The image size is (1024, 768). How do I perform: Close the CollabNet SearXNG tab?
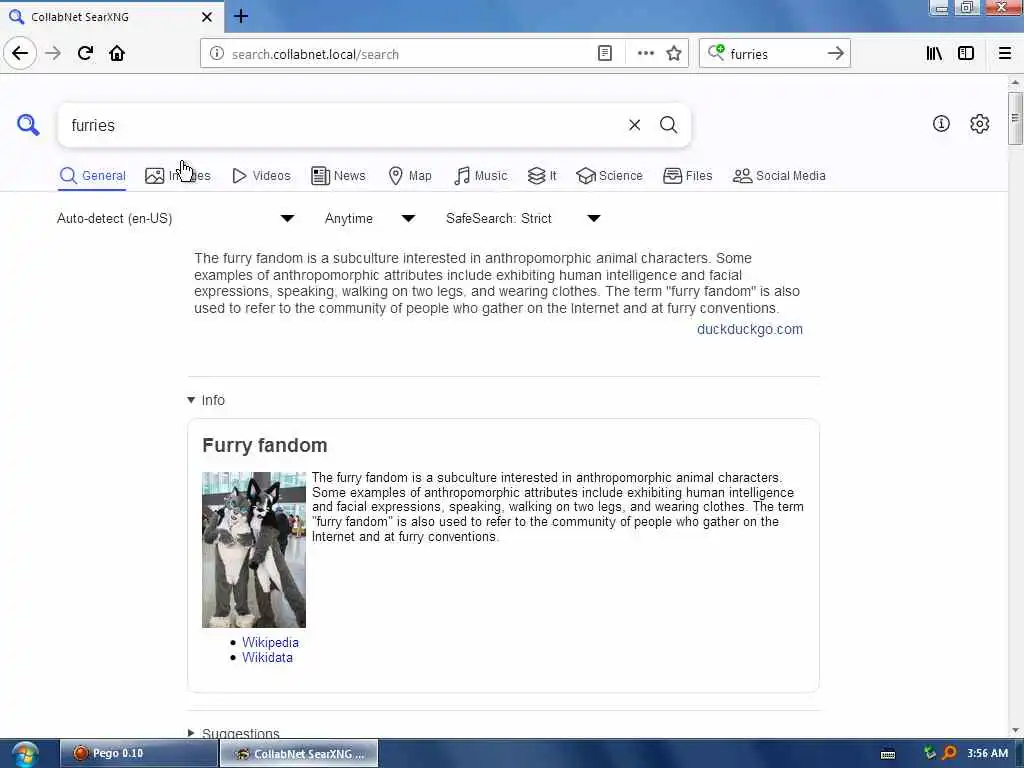[x=207, y=17]
